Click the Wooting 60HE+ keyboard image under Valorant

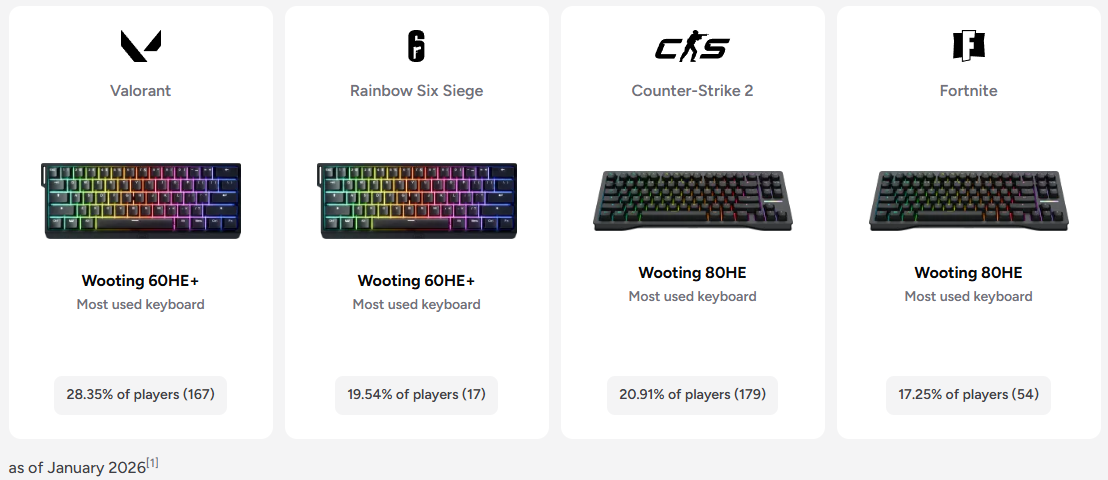click(x=141, y=200)
